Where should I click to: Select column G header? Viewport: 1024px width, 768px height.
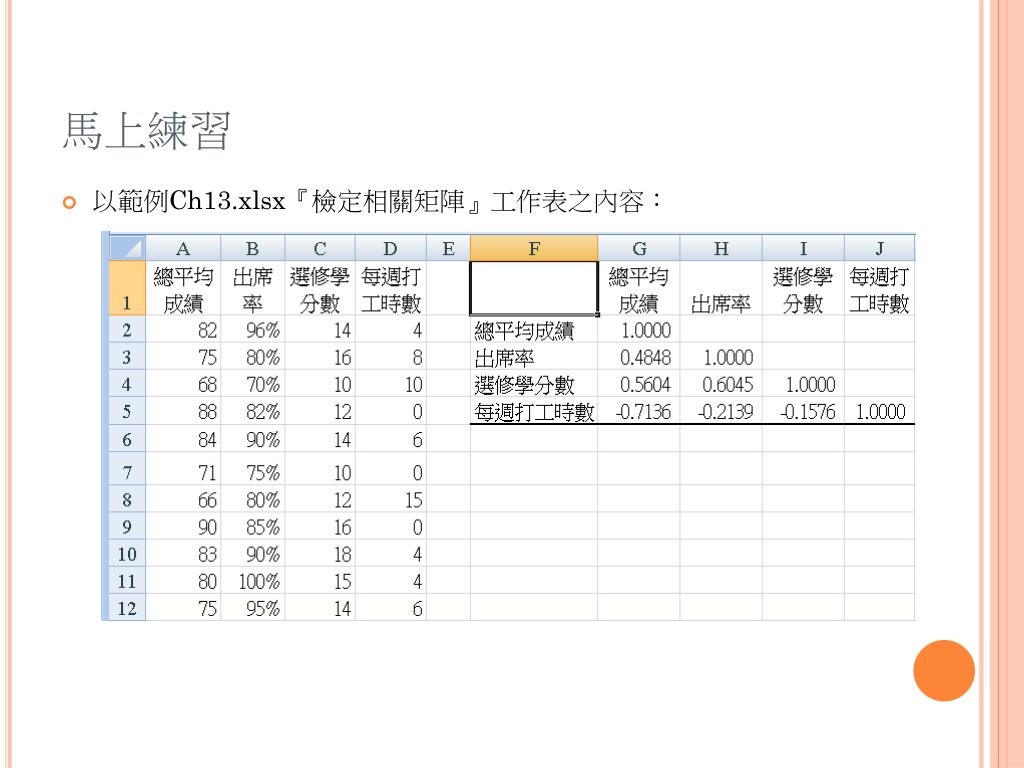pos(639,248)
